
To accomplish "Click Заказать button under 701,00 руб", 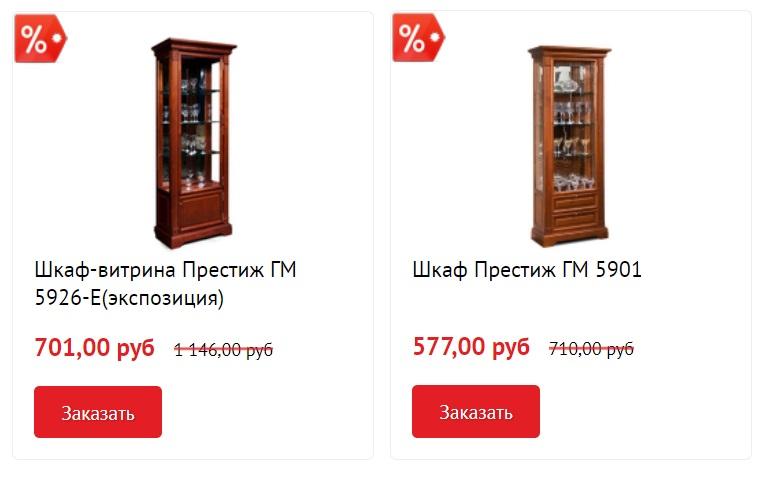I will (98, 412).
